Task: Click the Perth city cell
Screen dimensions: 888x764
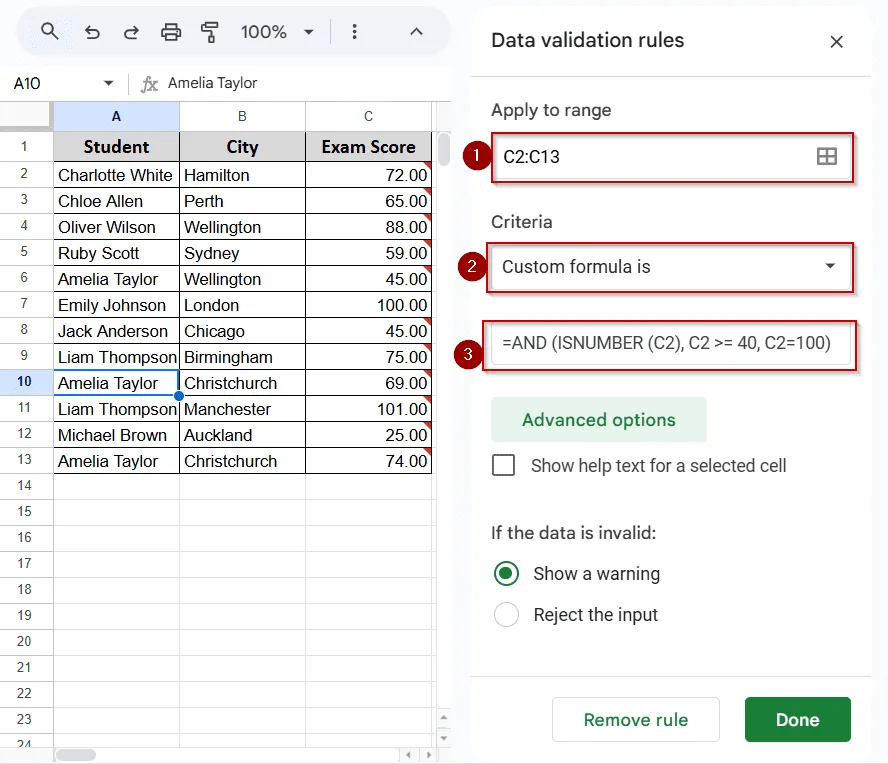Action: (242, 201)
